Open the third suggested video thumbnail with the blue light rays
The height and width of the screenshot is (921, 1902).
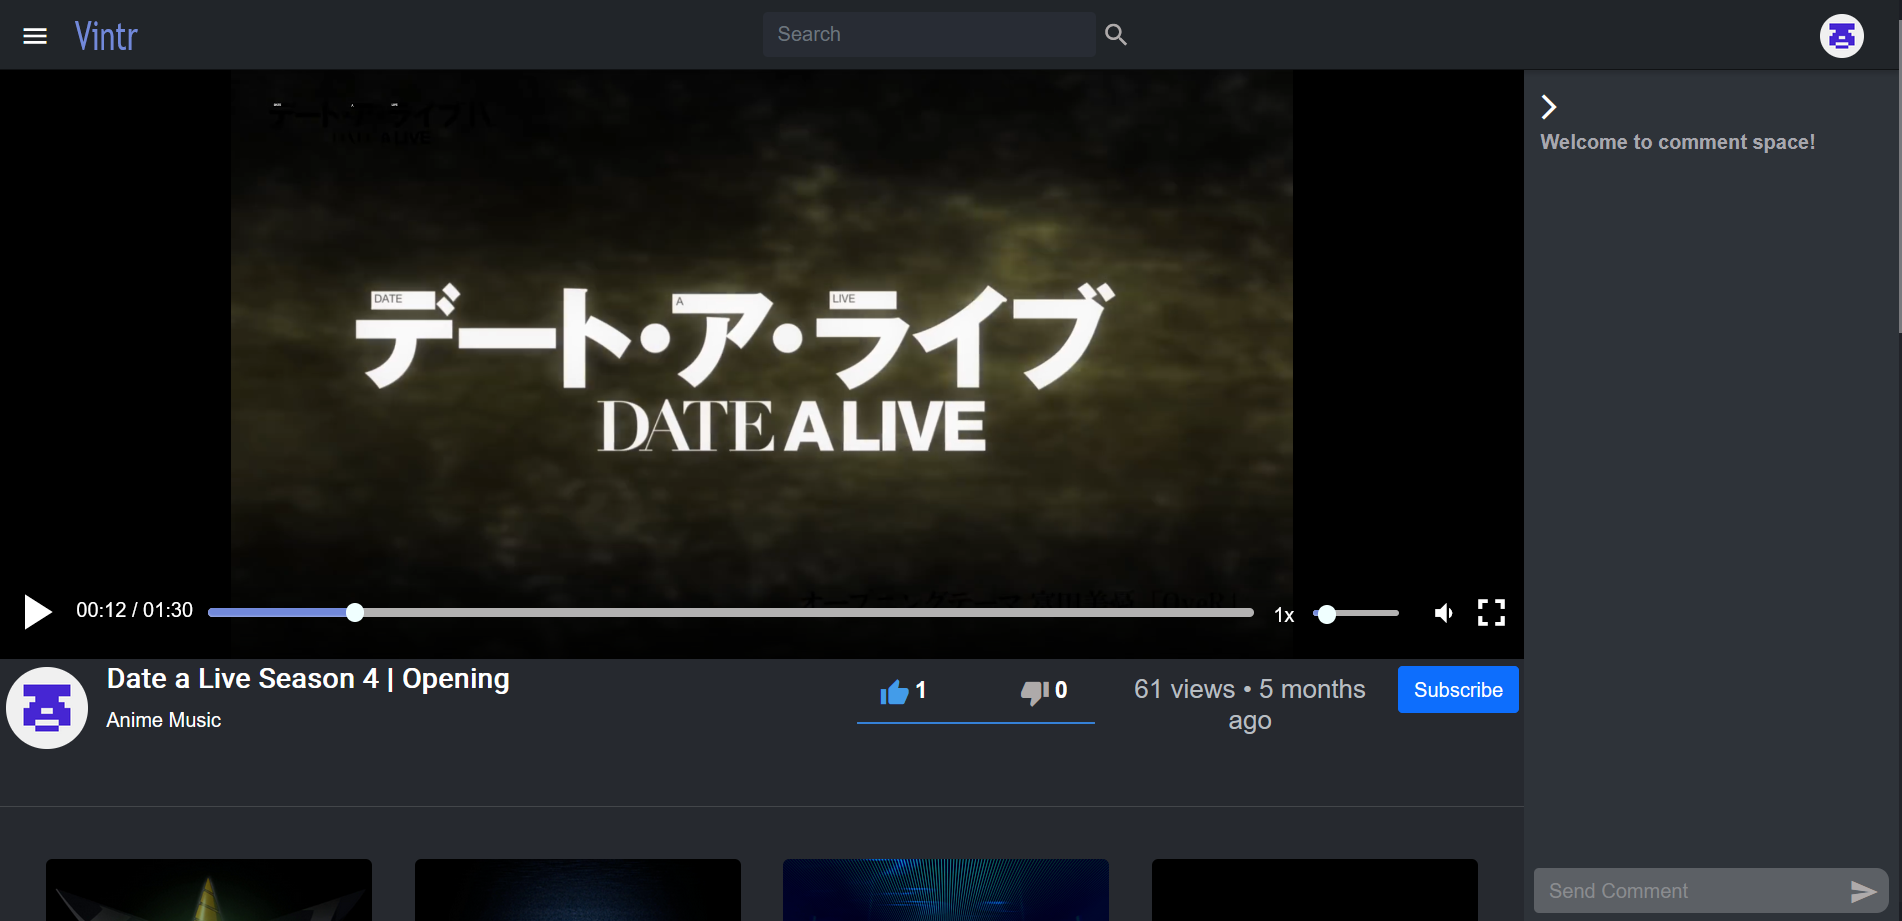click(x=946, y=890)
